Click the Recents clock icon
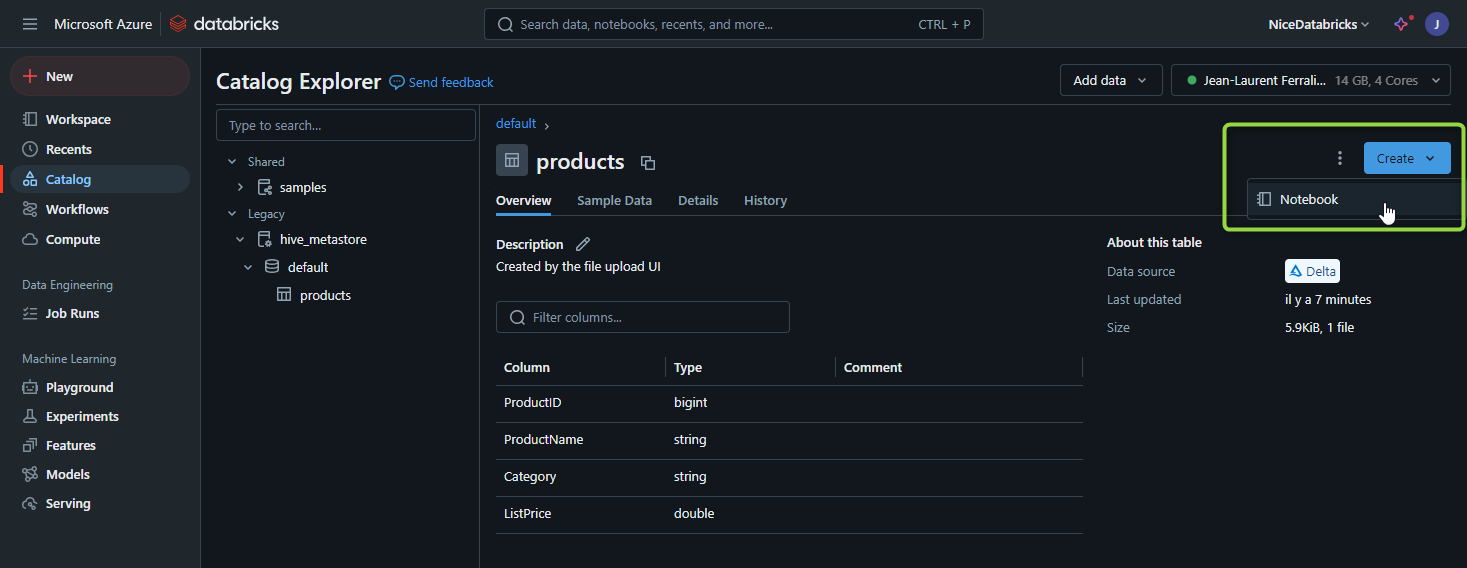The height and width of the screenshot is (568, 1467). click(30, 149)
